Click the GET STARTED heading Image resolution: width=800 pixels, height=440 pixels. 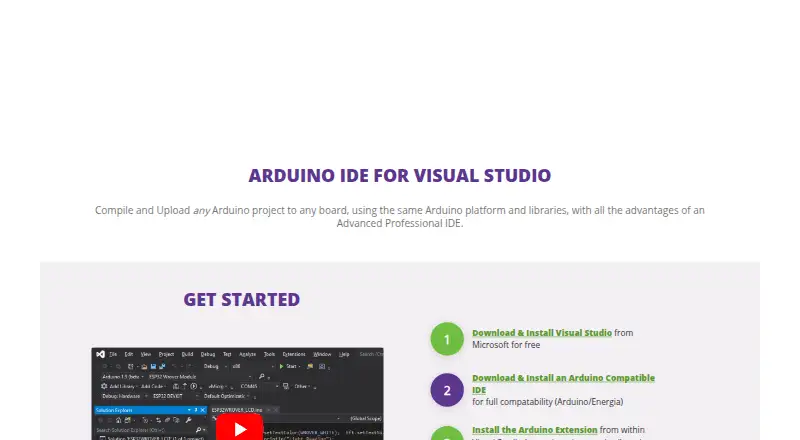coord(242,300)
